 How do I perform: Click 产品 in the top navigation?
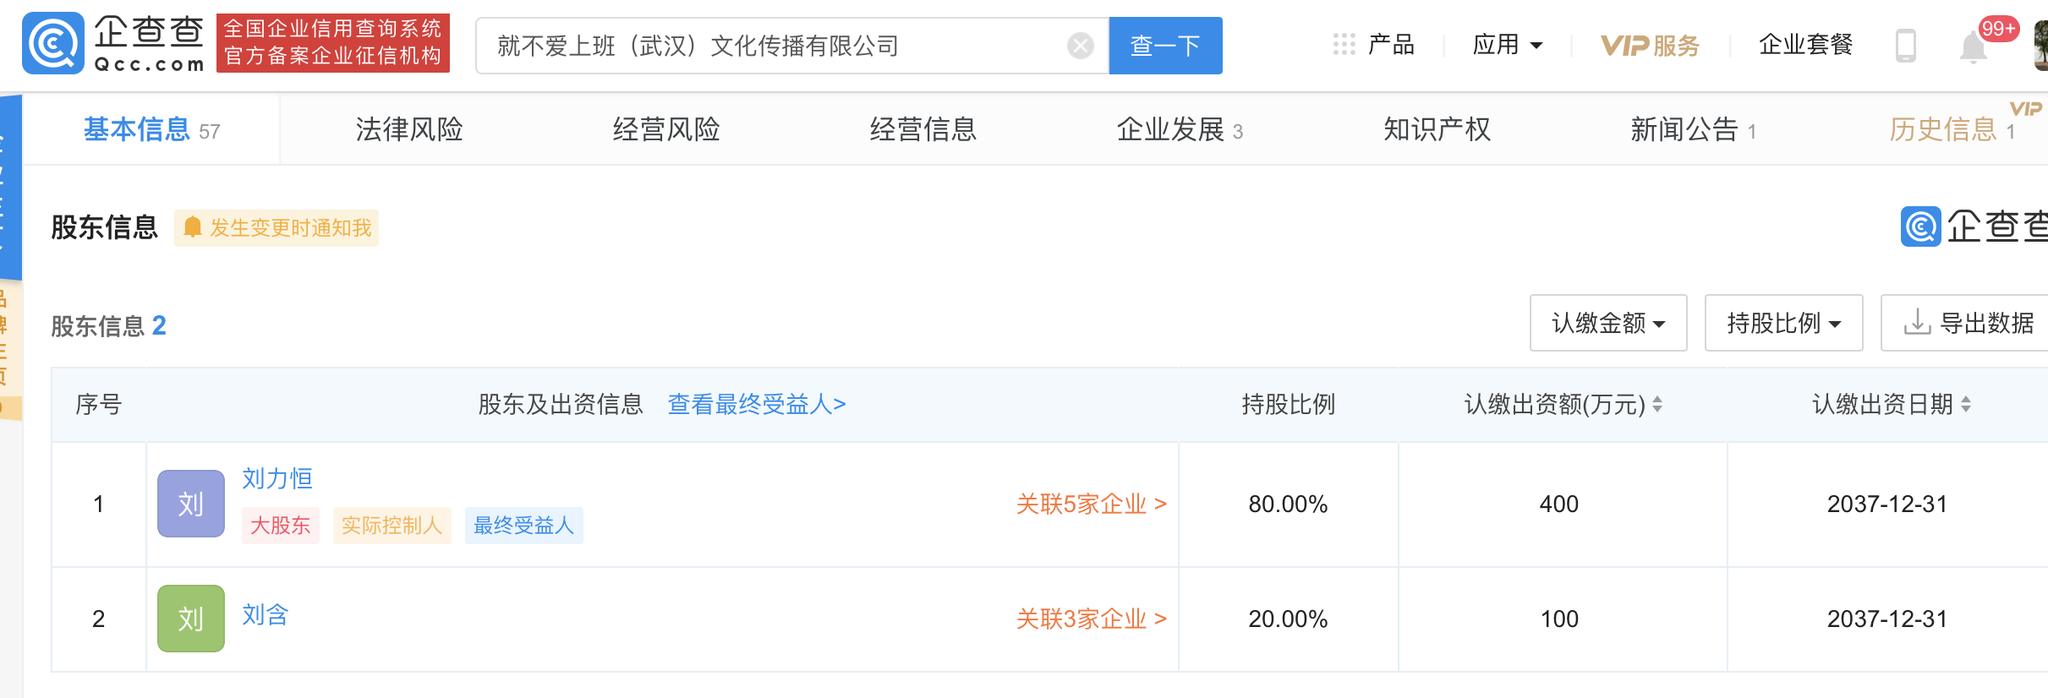pos(1391,44)
